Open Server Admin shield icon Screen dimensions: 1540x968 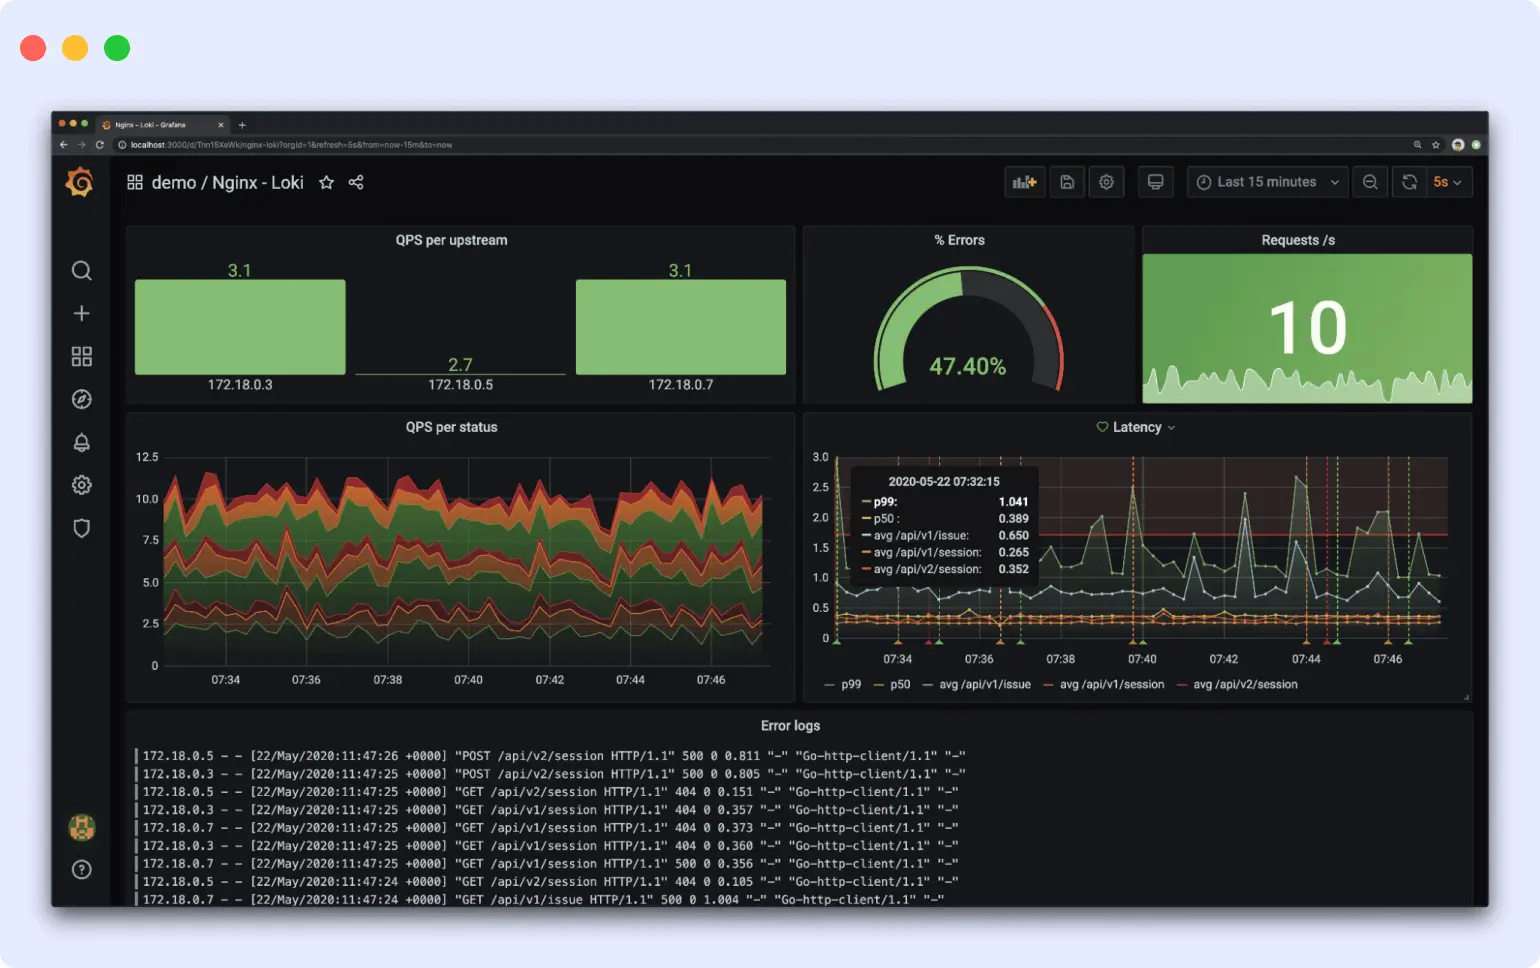[x=82, y=528]
